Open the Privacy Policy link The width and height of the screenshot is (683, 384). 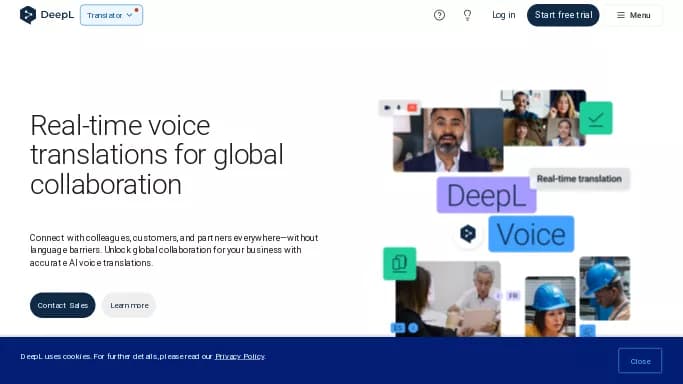tap(240, 356)
